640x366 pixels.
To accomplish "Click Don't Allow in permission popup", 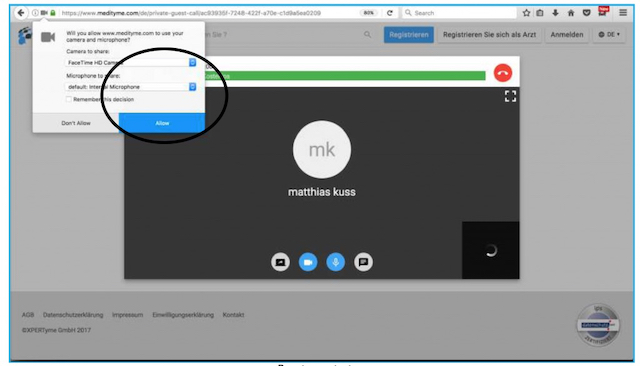I will [x=76, y=123].
